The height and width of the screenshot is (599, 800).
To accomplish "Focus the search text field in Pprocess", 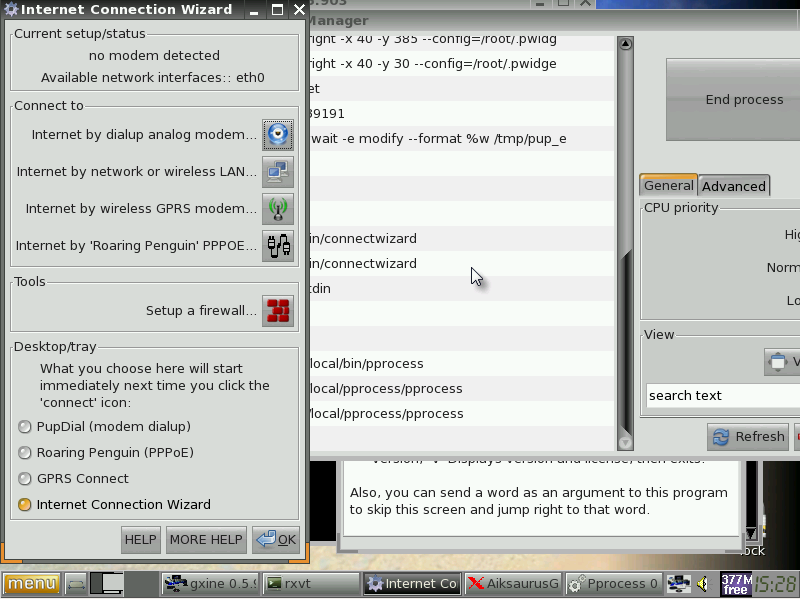I will coord(723,395).
